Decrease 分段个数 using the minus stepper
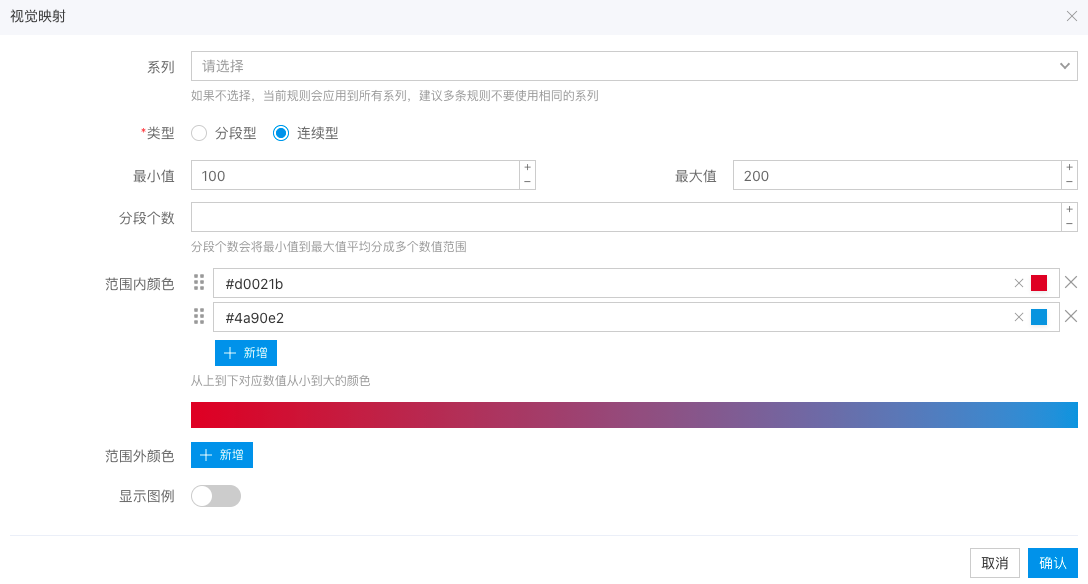Screen dimensions: 1088x584 [1069, 224]
